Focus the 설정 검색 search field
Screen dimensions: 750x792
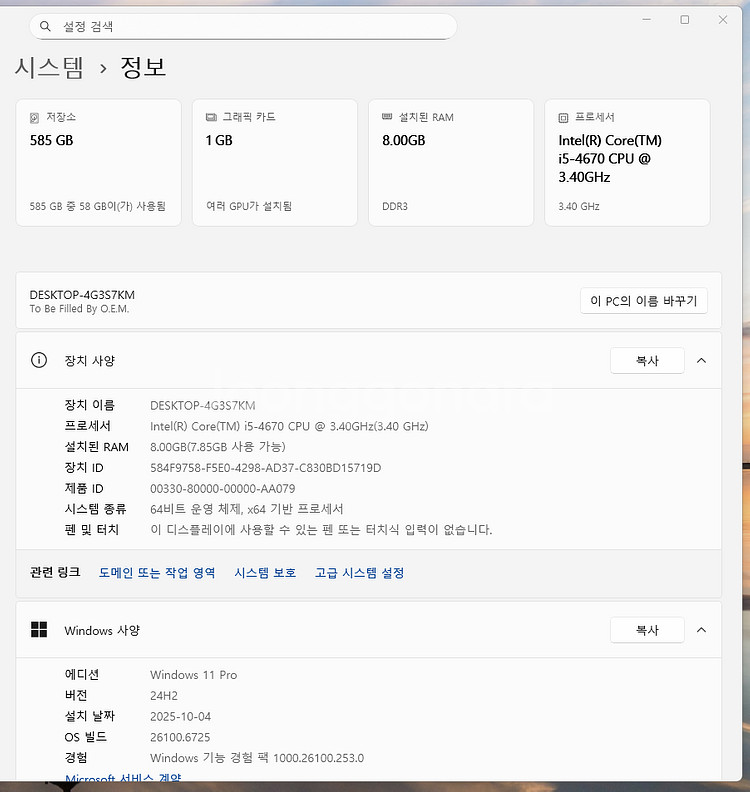[x=250, y=26]
